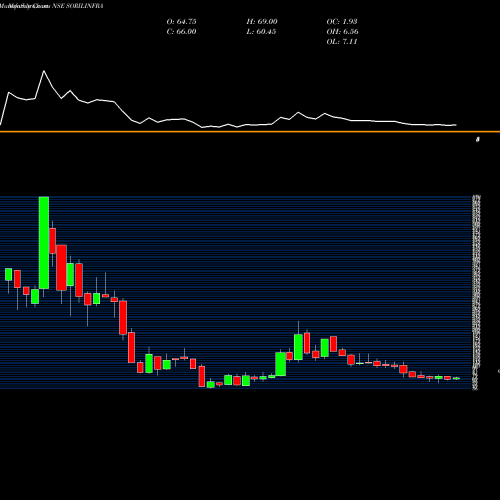Click the OL: 7.11 reading
This screenshot has height=500, width=500.
[342, 41]
